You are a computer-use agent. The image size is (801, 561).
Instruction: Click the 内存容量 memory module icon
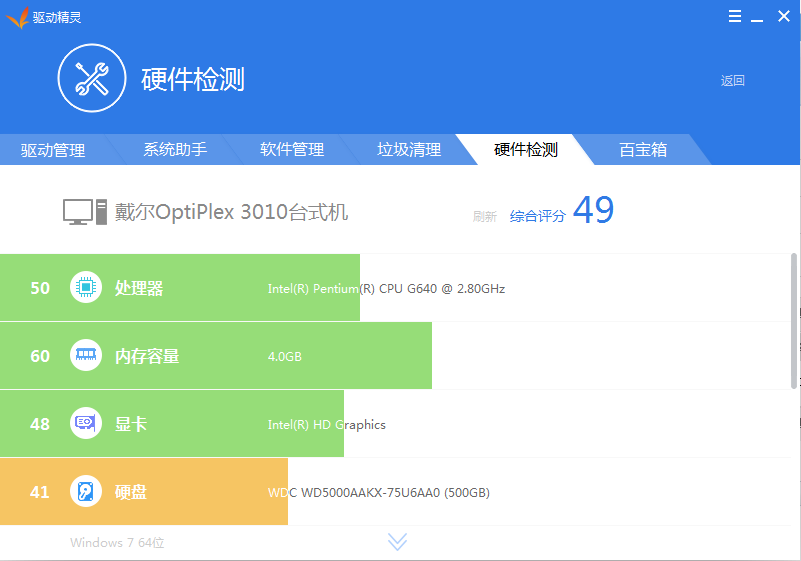coord(86,355)
